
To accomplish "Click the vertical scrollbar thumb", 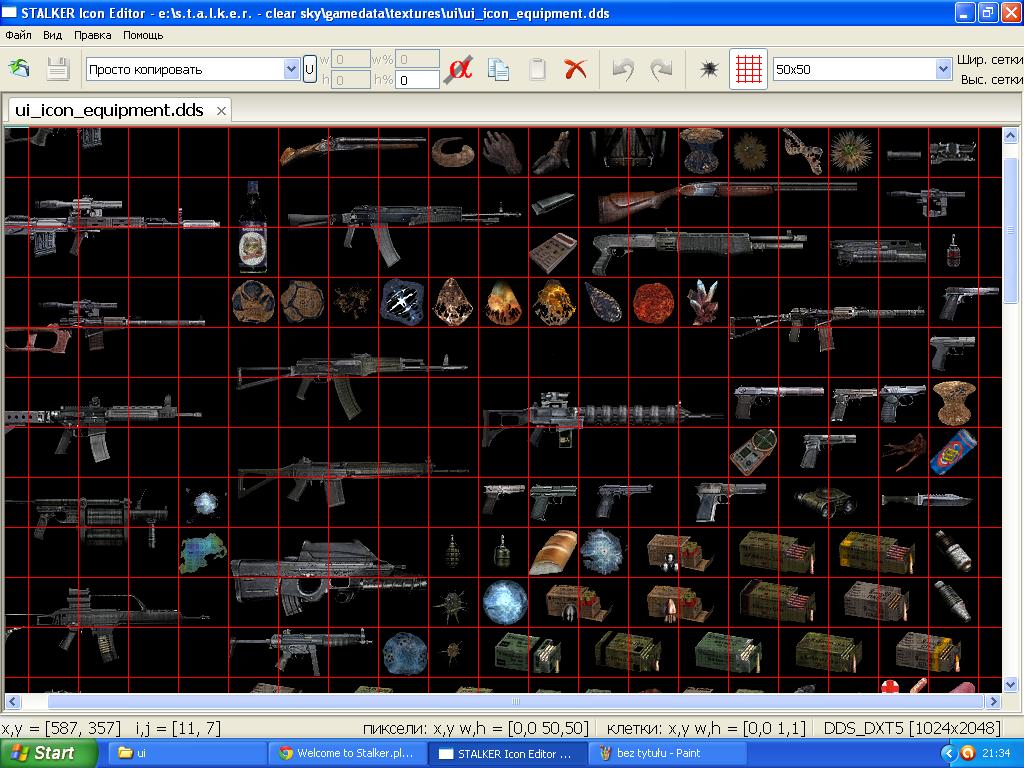I will point(1010,229).
